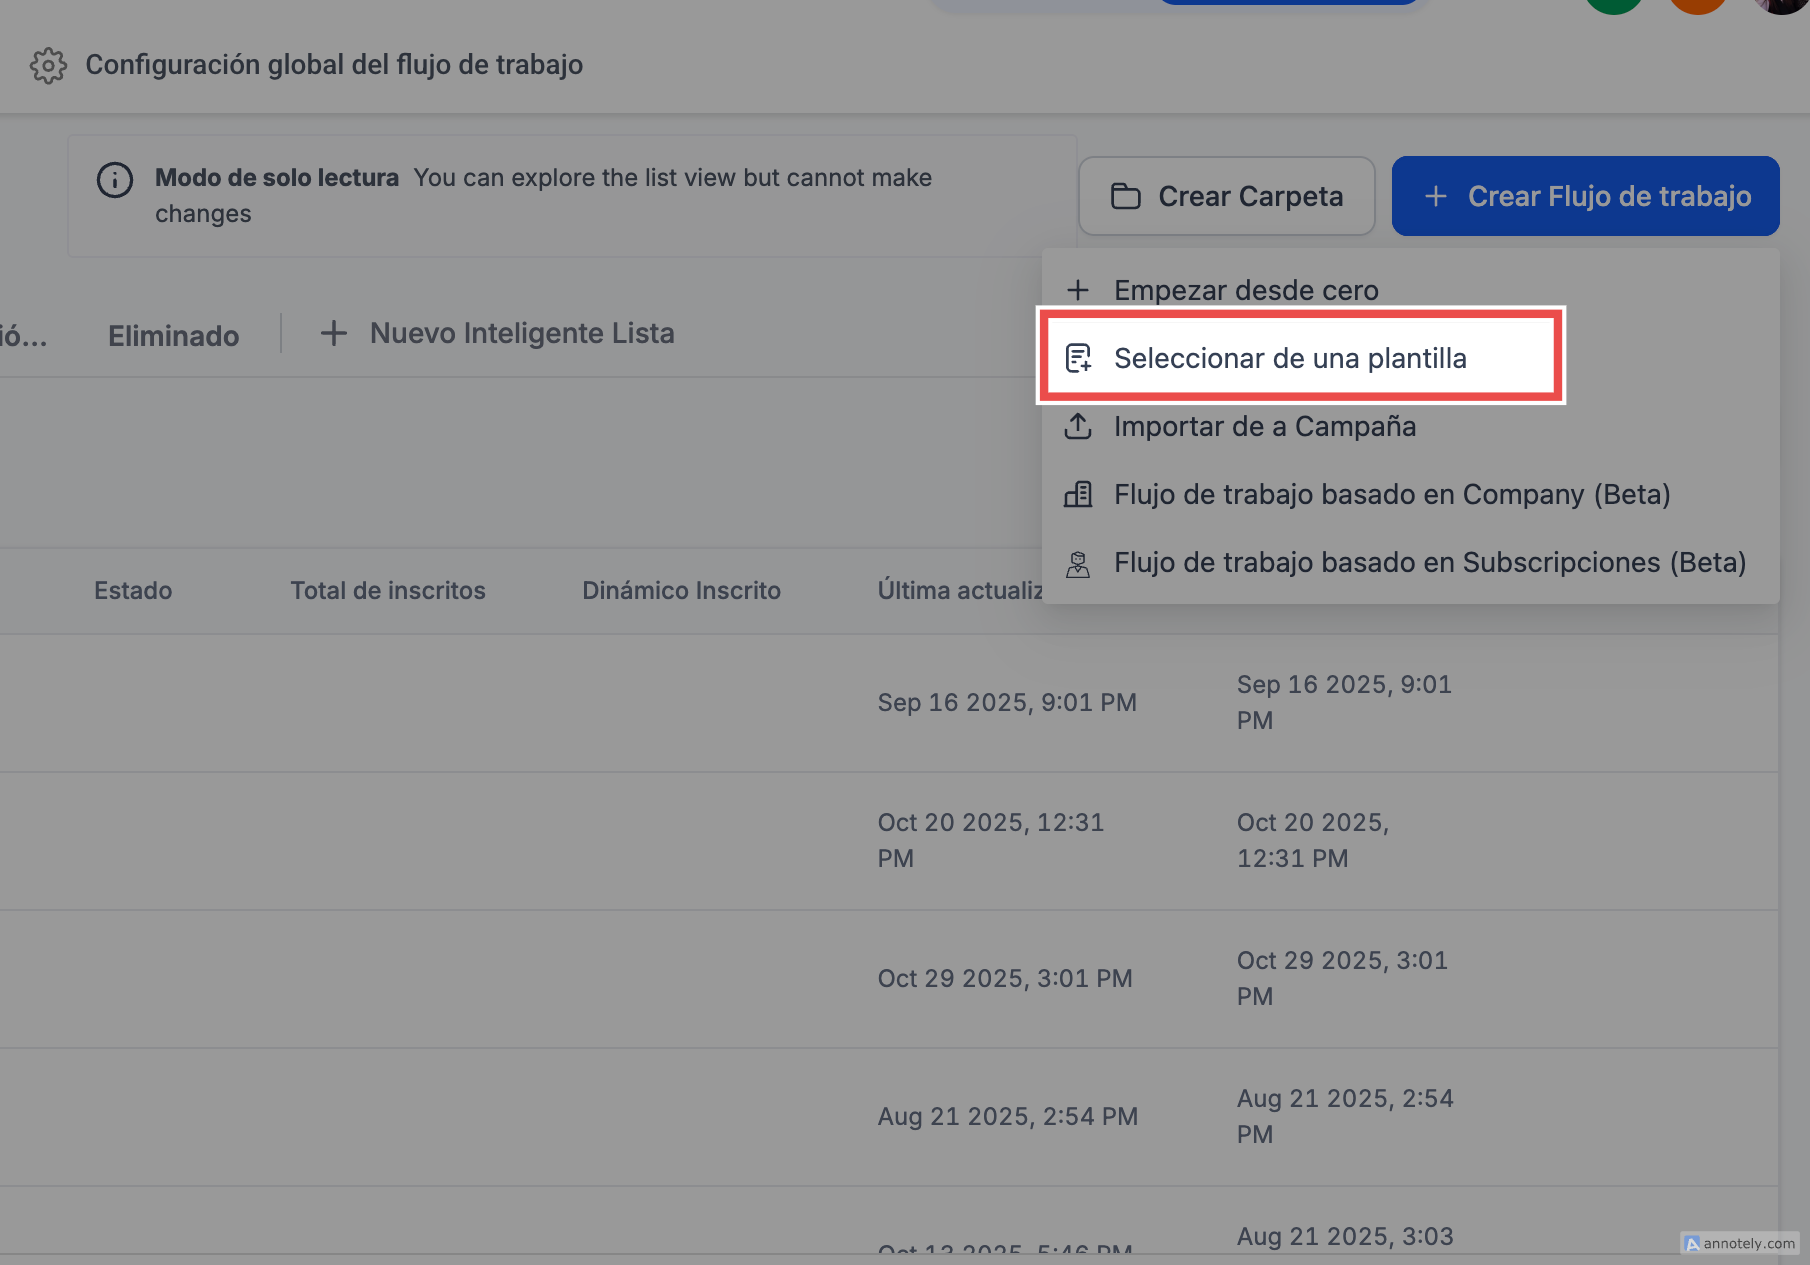The height and width of the screenshot is (1265, 1810).
Task: Pick Importar de a Campaña from the menu
Action: 1264,426
